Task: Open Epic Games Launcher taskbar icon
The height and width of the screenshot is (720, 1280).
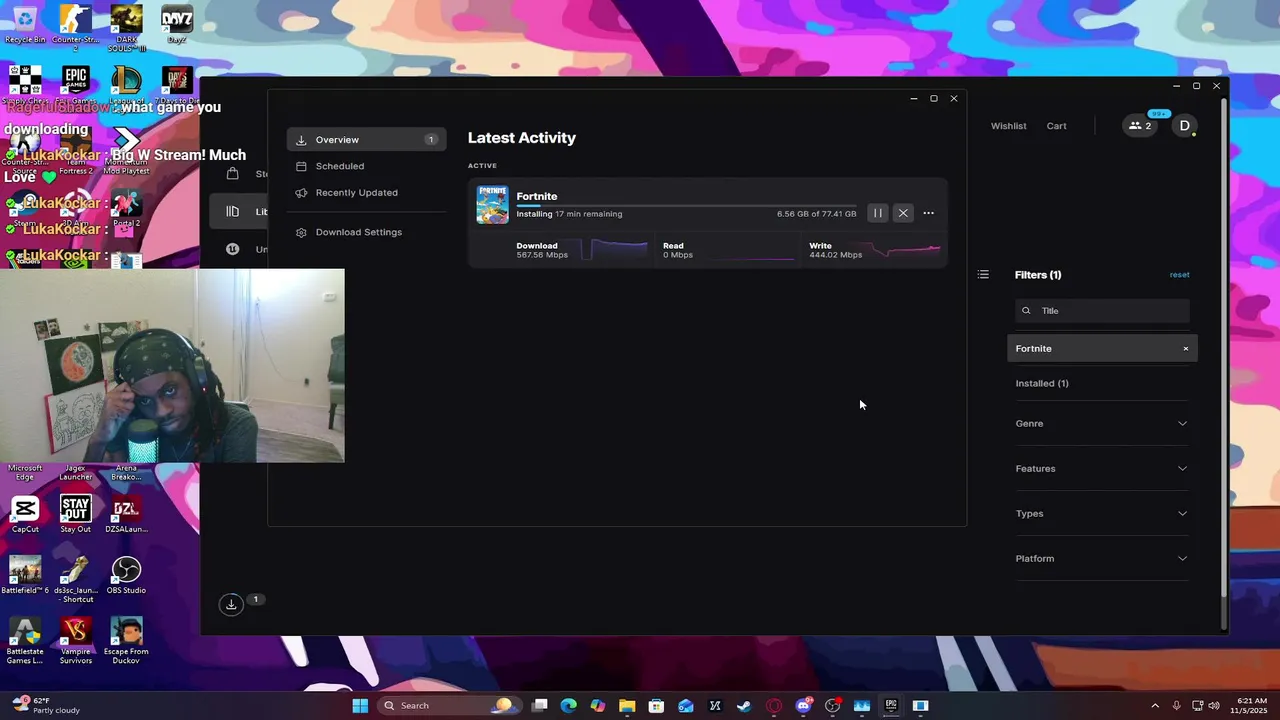Action: 891,706
